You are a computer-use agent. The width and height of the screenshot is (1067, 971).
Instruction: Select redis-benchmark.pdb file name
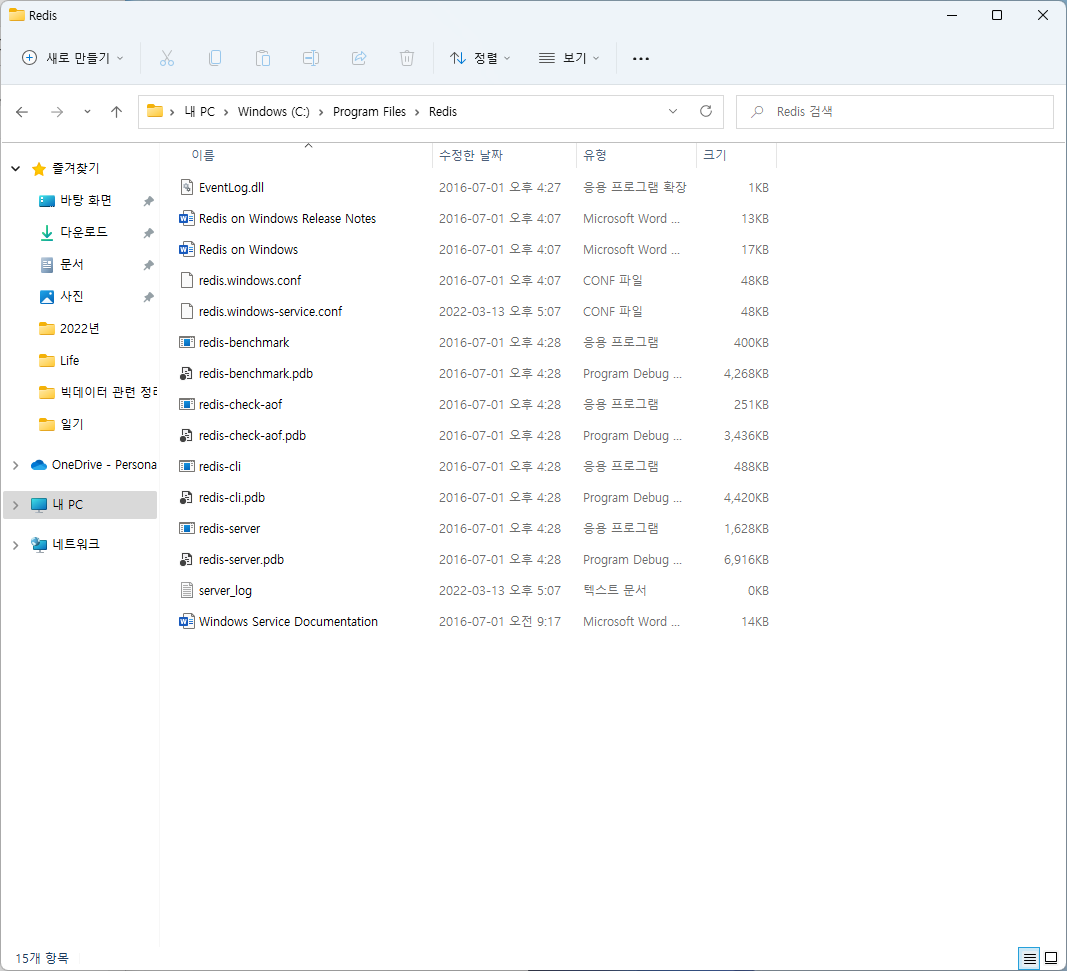click(x=256, y=374)
